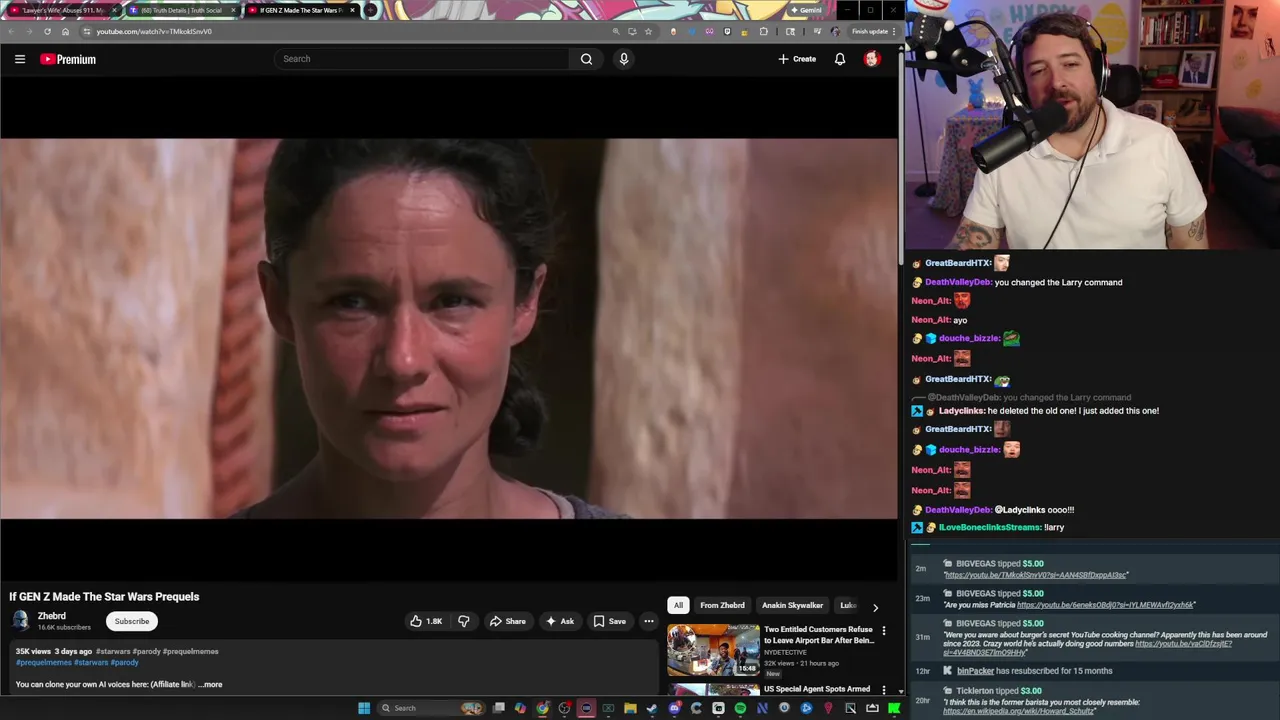Open the YouTube hamburger guide menu
The width and height of the screenshot is (1280, 720).
[20, 59]
